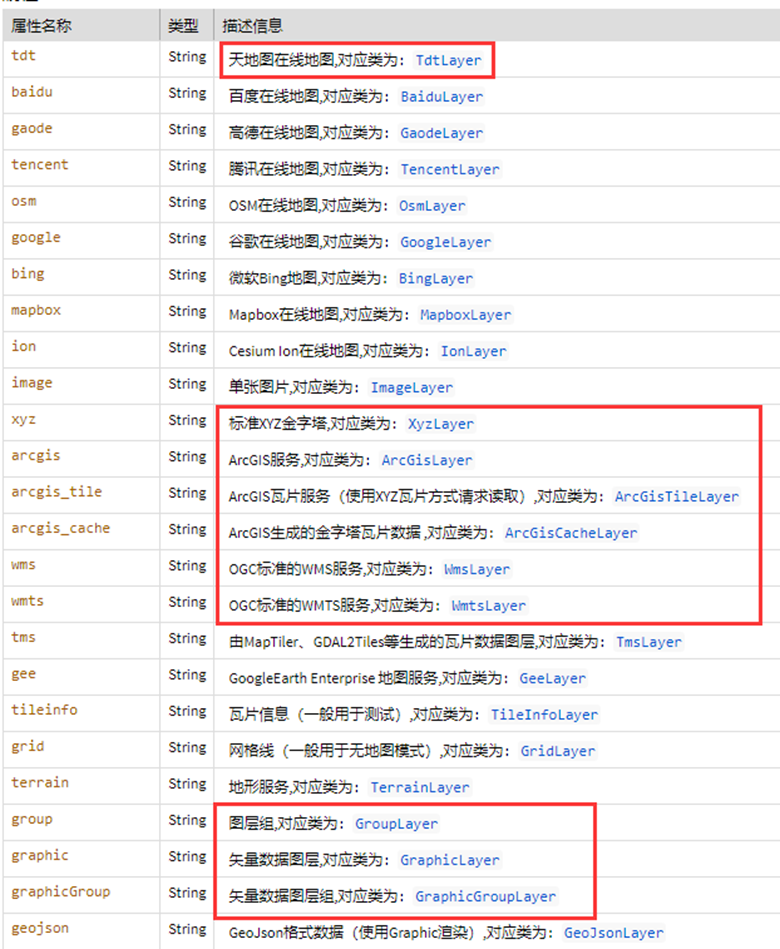
Task: Click the XyzLayer link
Action: tap(440, 424)
